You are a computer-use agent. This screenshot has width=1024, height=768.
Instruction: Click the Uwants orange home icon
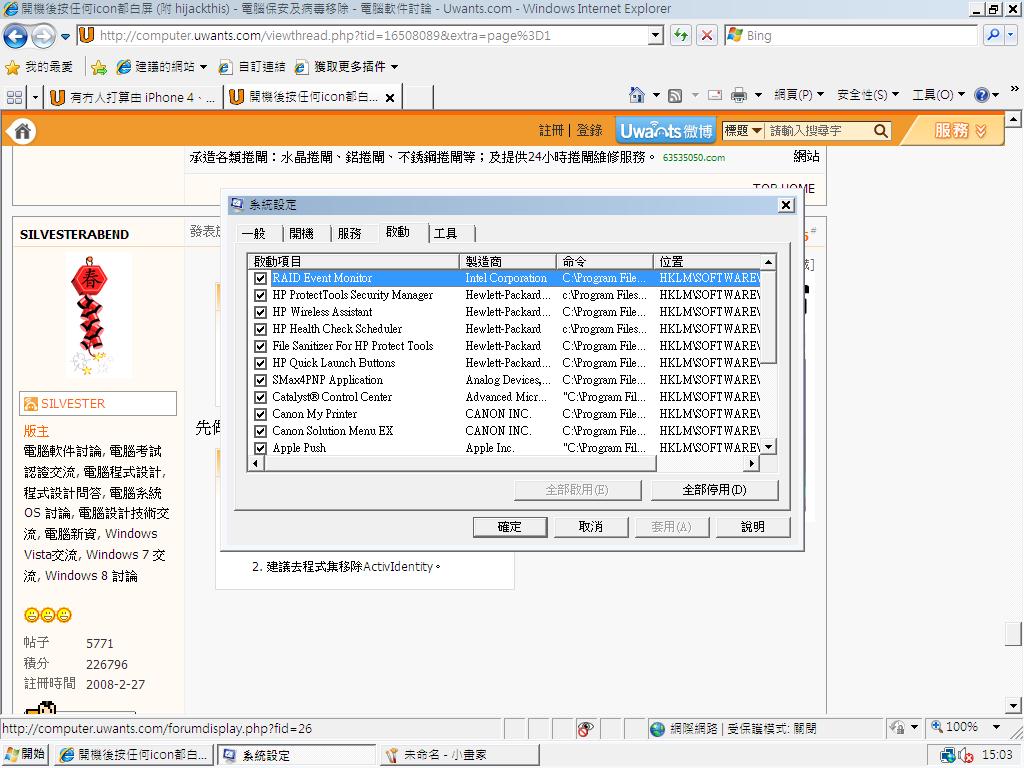point(22,131)
